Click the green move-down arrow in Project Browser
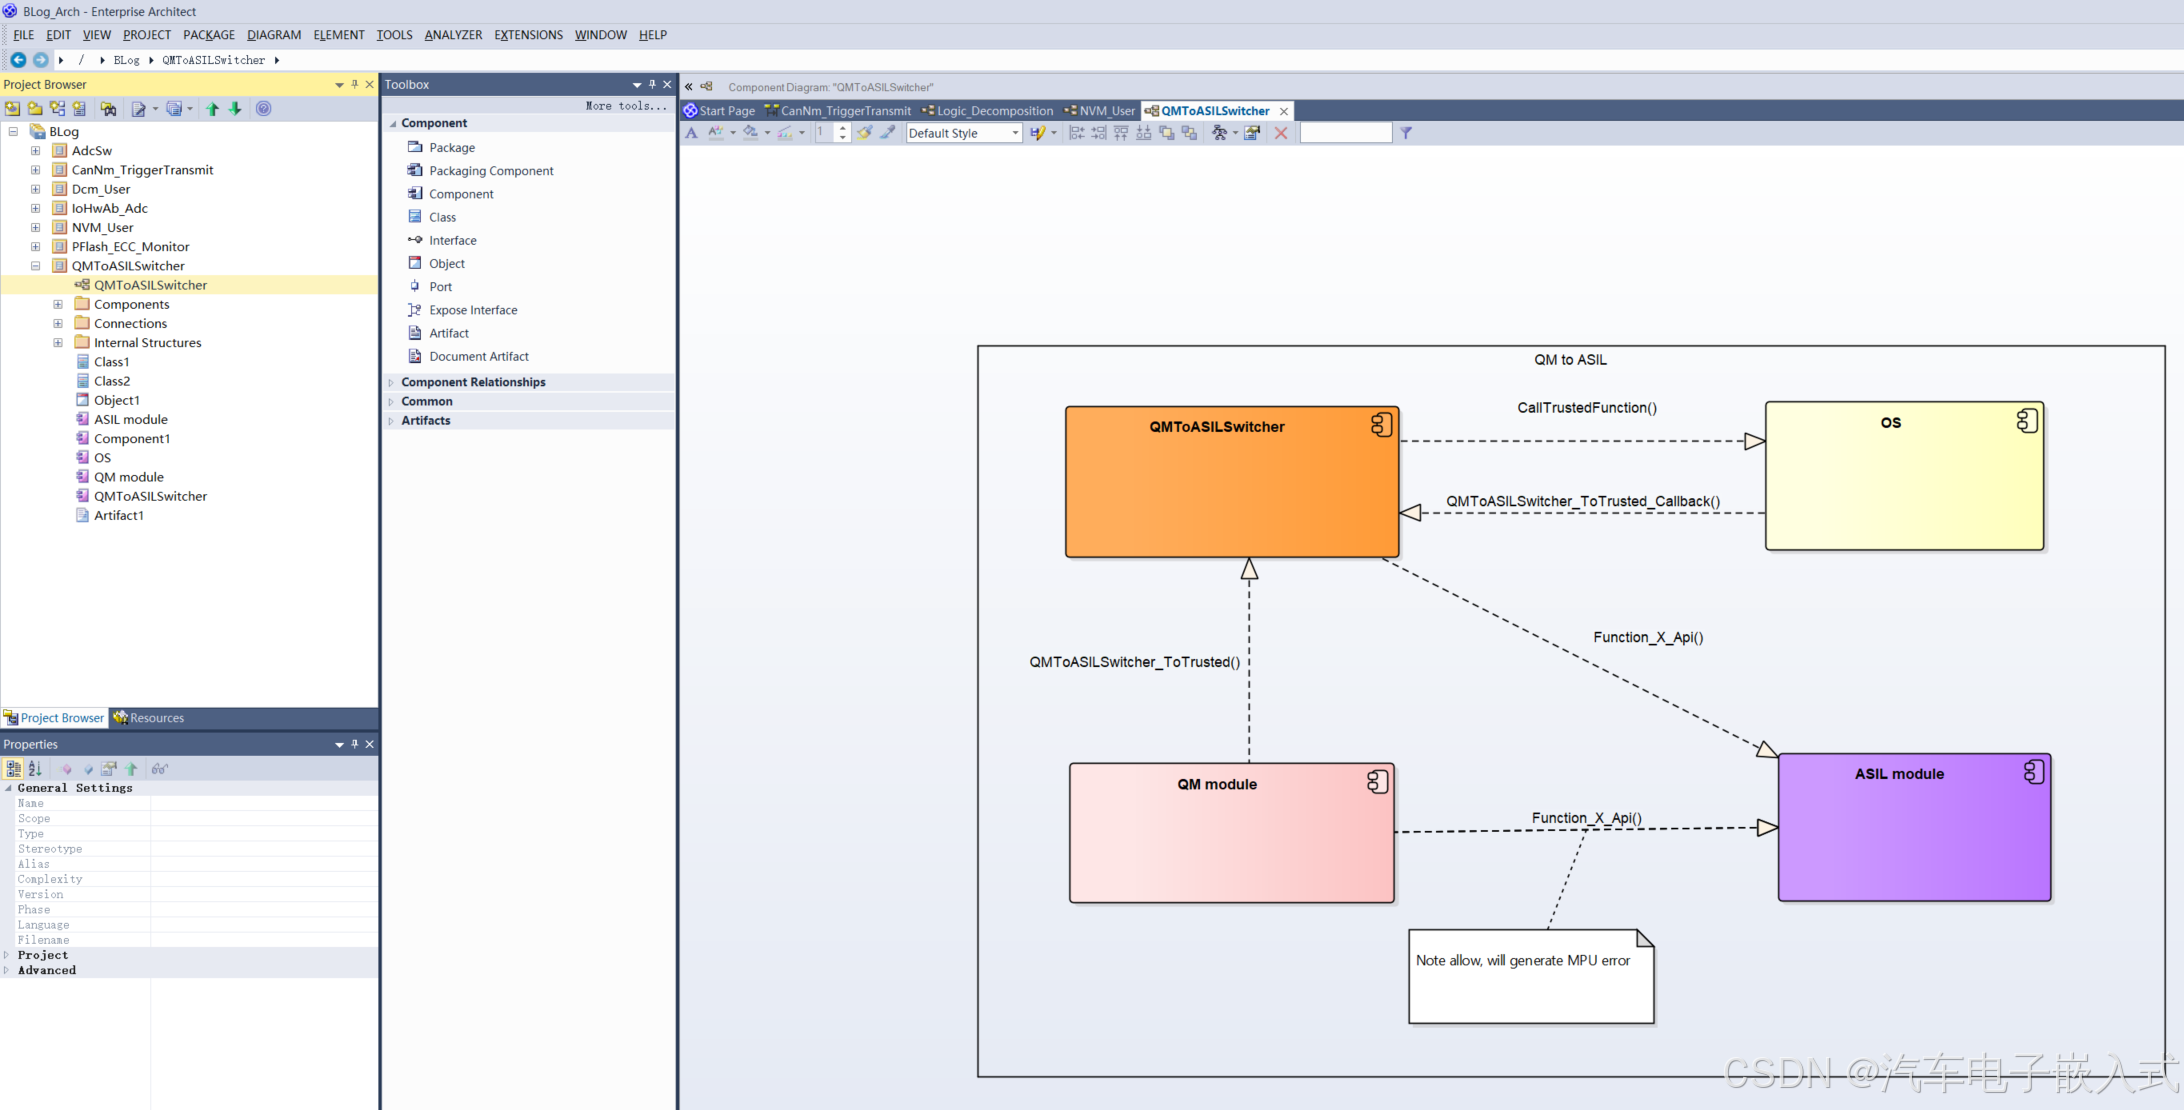 [x=235, y=109]
